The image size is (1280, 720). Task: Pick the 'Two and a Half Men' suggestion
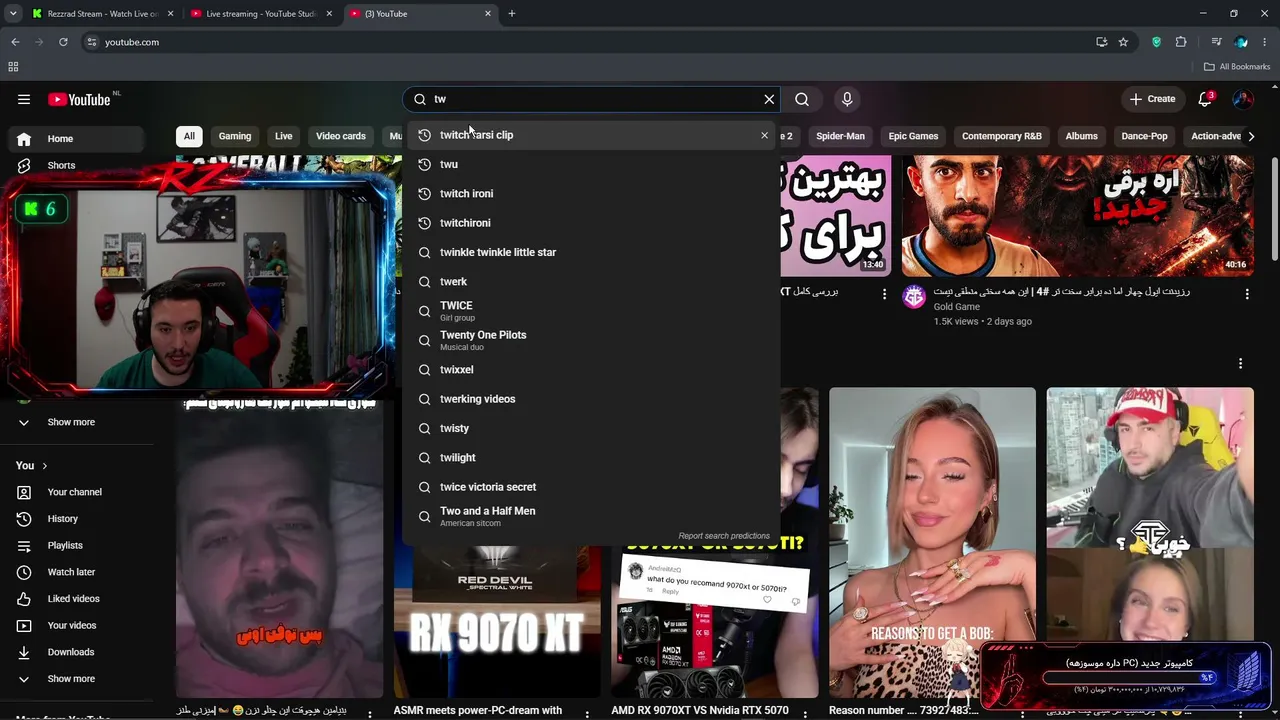(592, 516)
